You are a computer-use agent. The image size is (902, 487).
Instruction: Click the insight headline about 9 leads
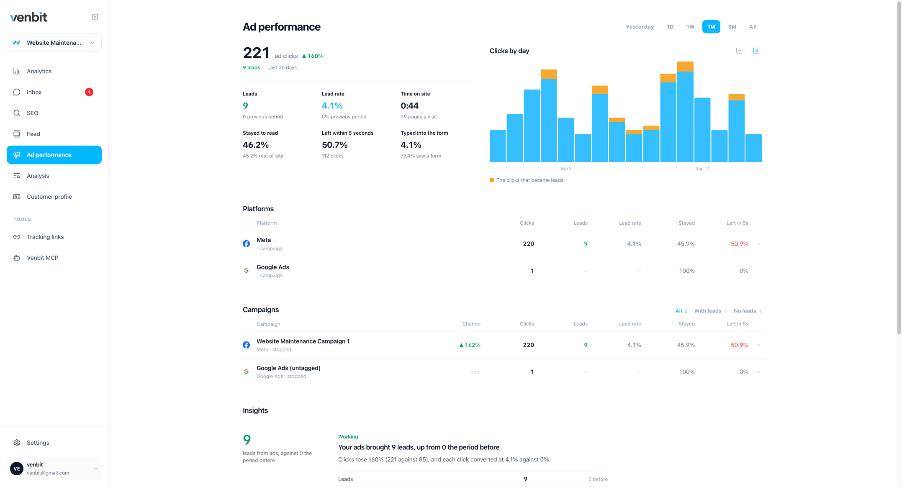[419, 447]
